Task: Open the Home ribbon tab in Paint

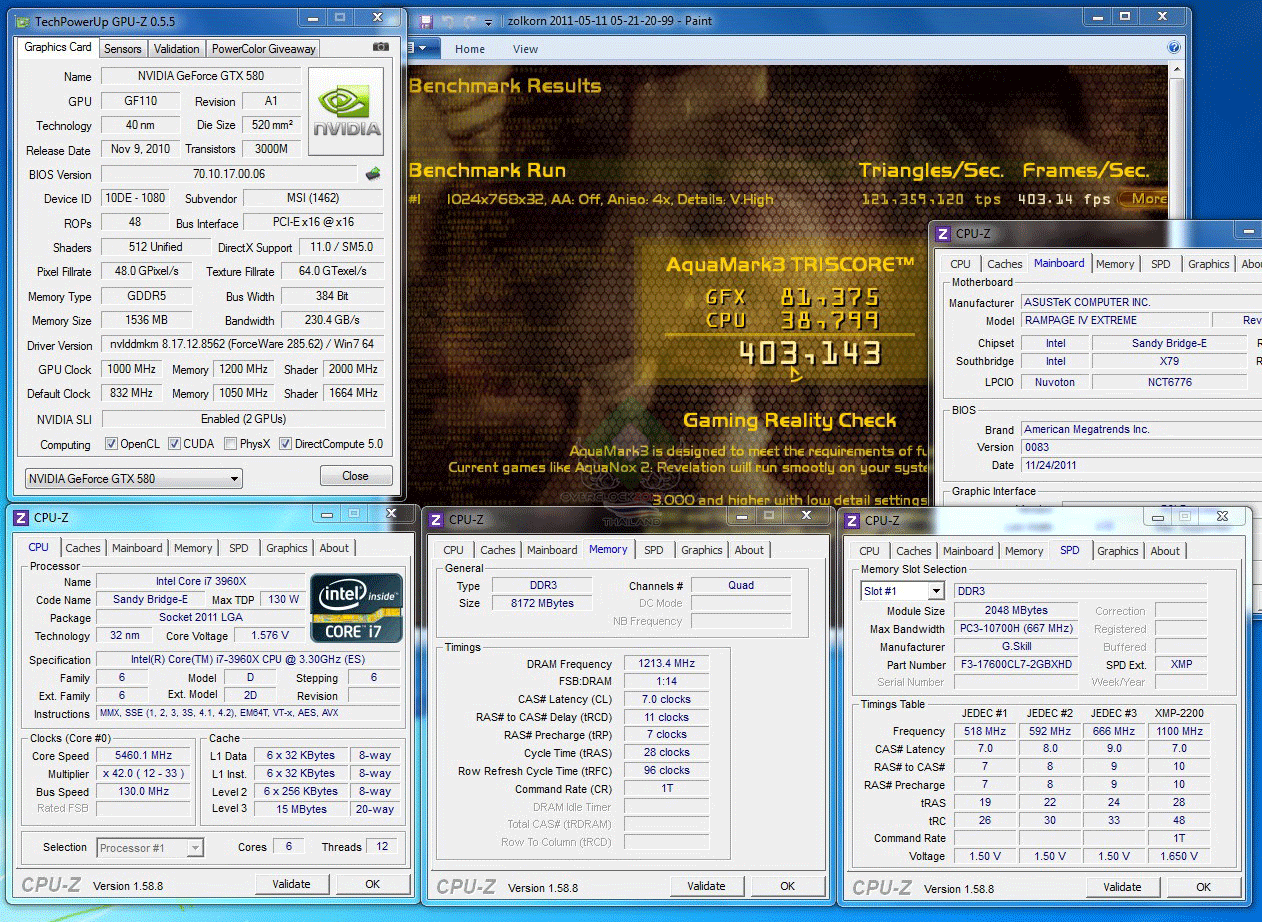Action: click(x=470, y=49)
